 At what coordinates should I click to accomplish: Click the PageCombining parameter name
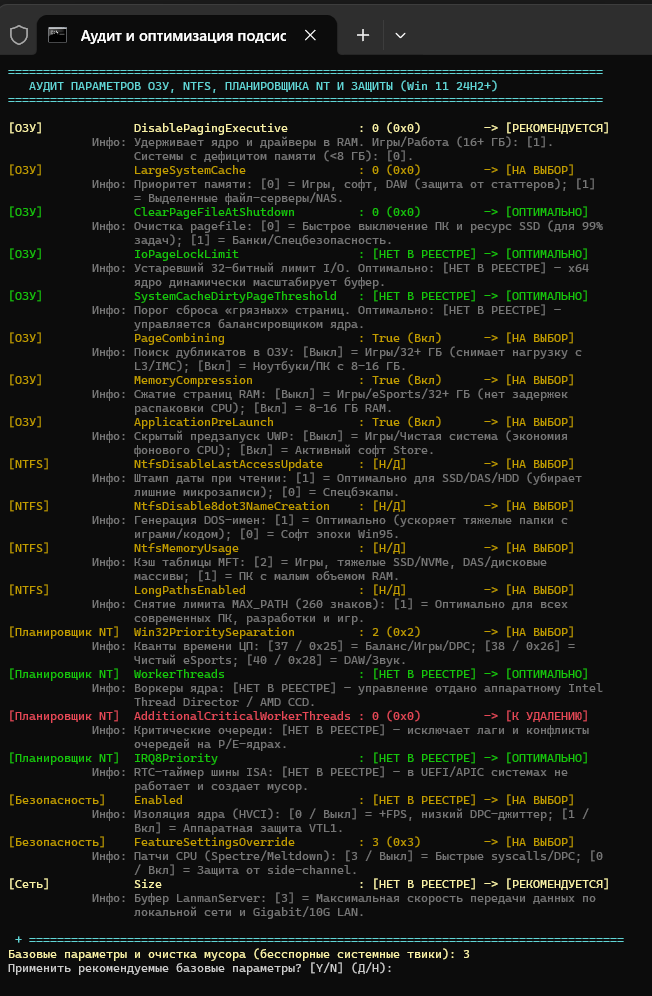tap(179, 338)
